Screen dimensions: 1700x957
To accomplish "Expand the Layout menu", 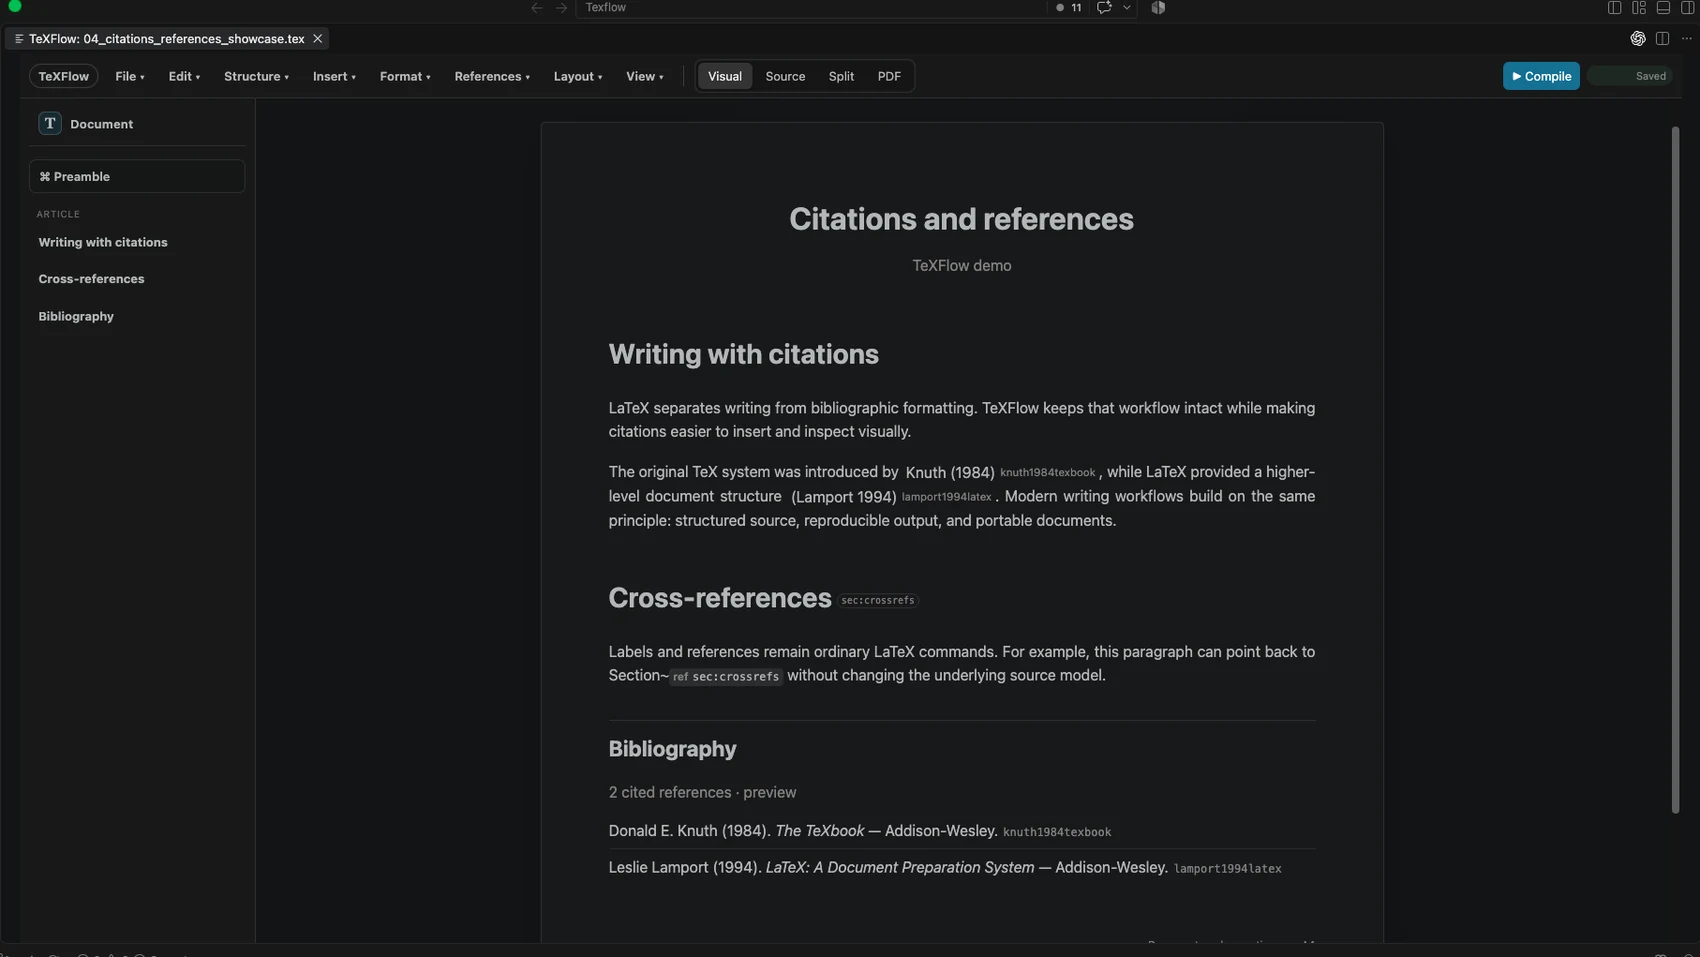I will point(578,76).
